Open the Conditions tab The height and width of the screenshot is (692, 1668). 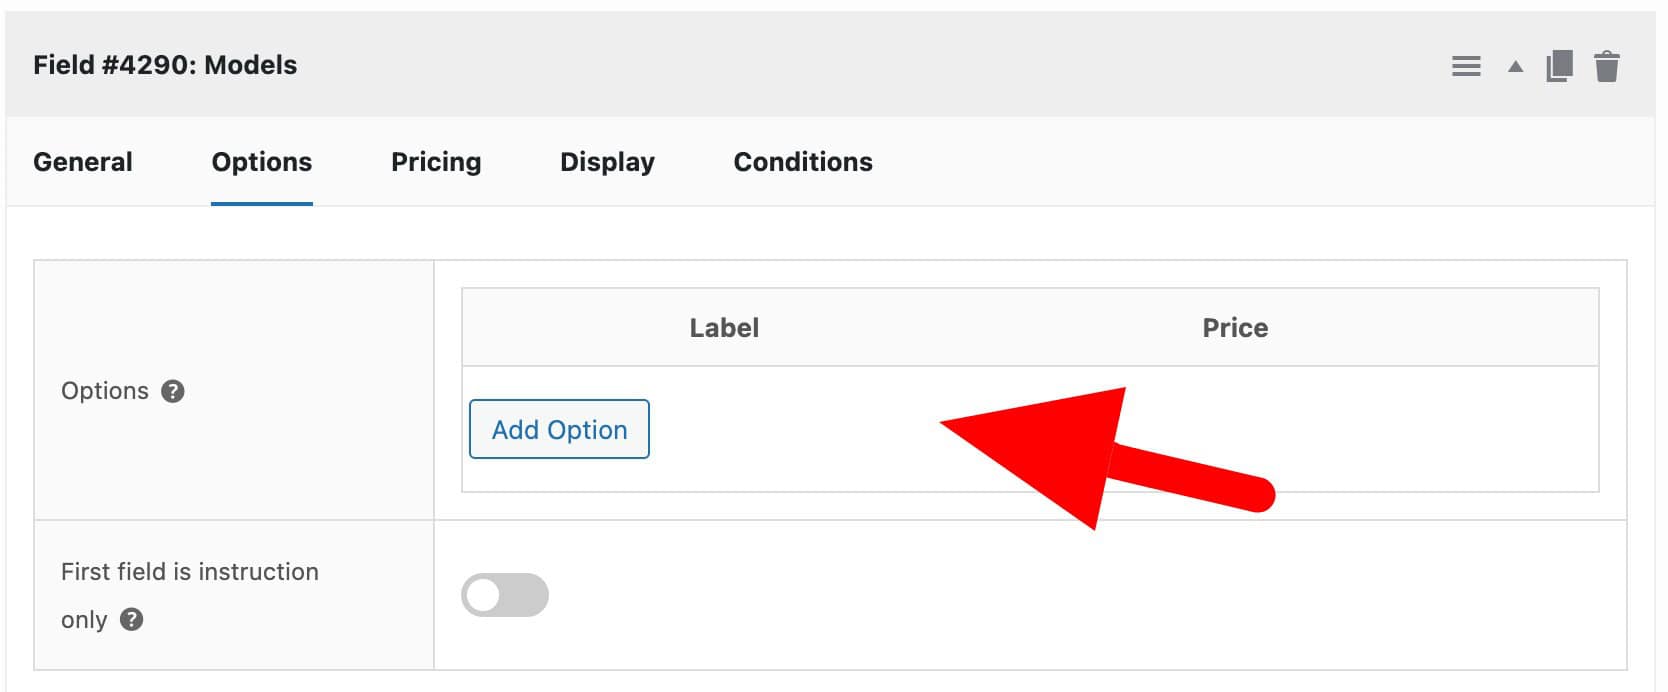tap(803, 162)
